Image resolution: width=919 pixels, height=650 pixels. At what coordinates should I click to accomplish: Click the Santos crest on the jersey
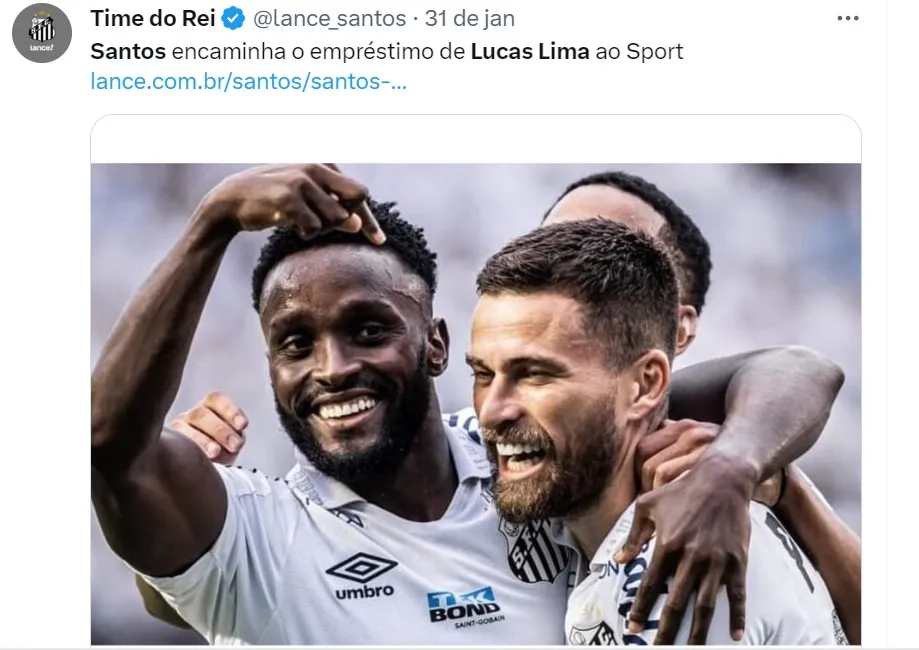point(533,552)
